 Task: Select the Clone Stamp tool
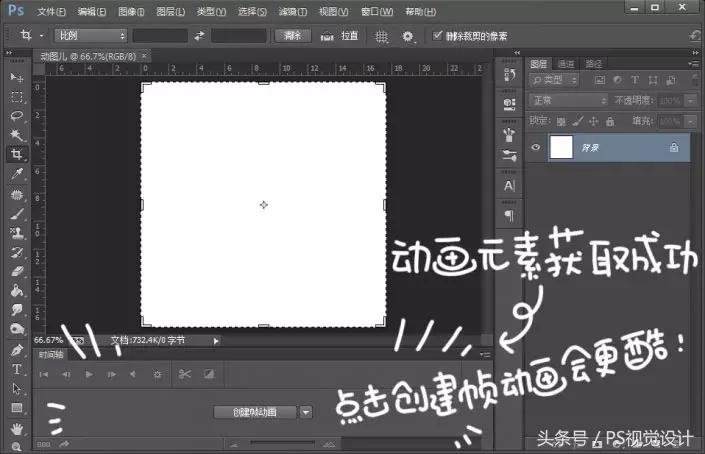click(17, 233)
